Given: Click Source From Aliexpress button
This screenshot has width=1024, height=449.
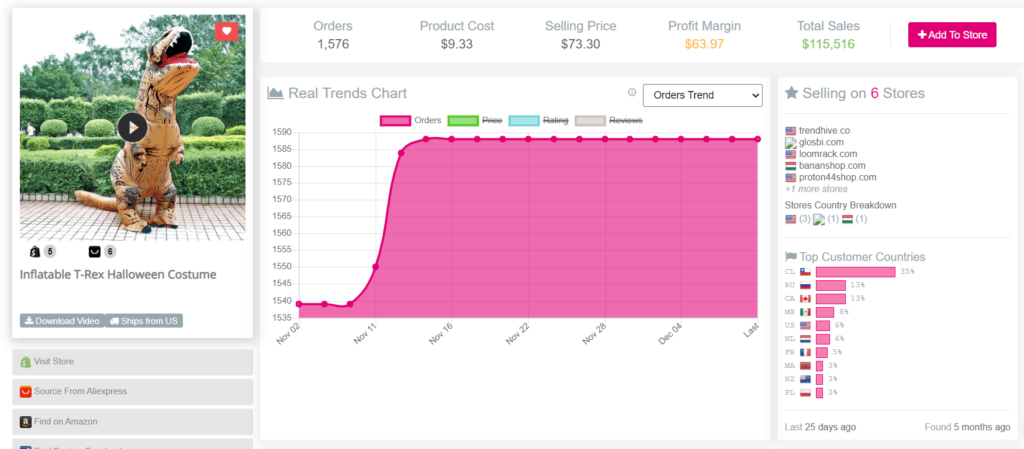Looking at the screenshot, I should [x=132, y=392].
